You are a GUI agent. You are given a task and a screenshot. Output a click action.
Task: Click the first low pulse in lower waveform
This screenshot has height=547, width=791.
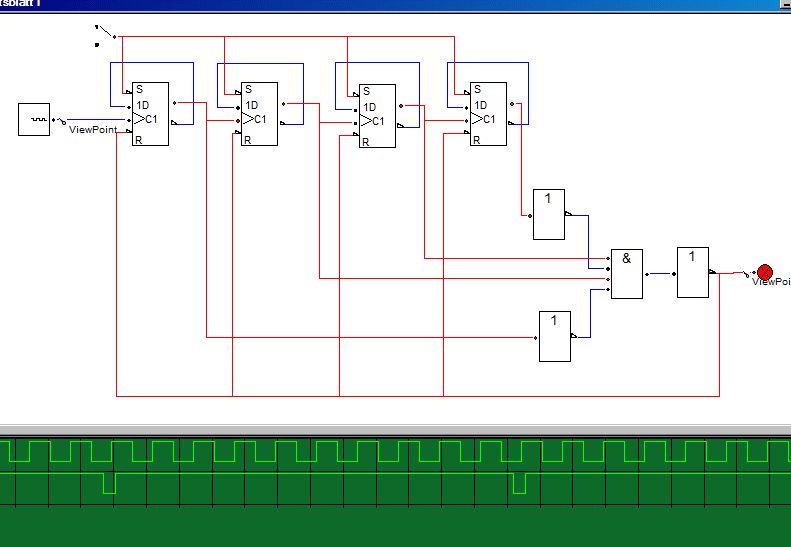pos(109,483)
